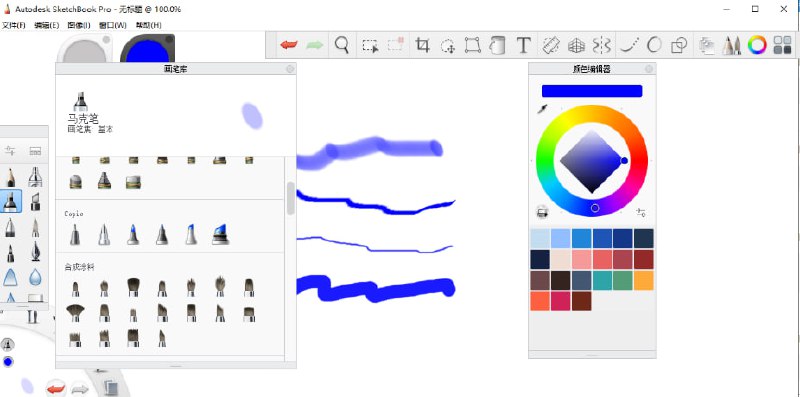Select the Flood Fill bucket tool
This screenshot has width=800, height=397.
(497, 45)
